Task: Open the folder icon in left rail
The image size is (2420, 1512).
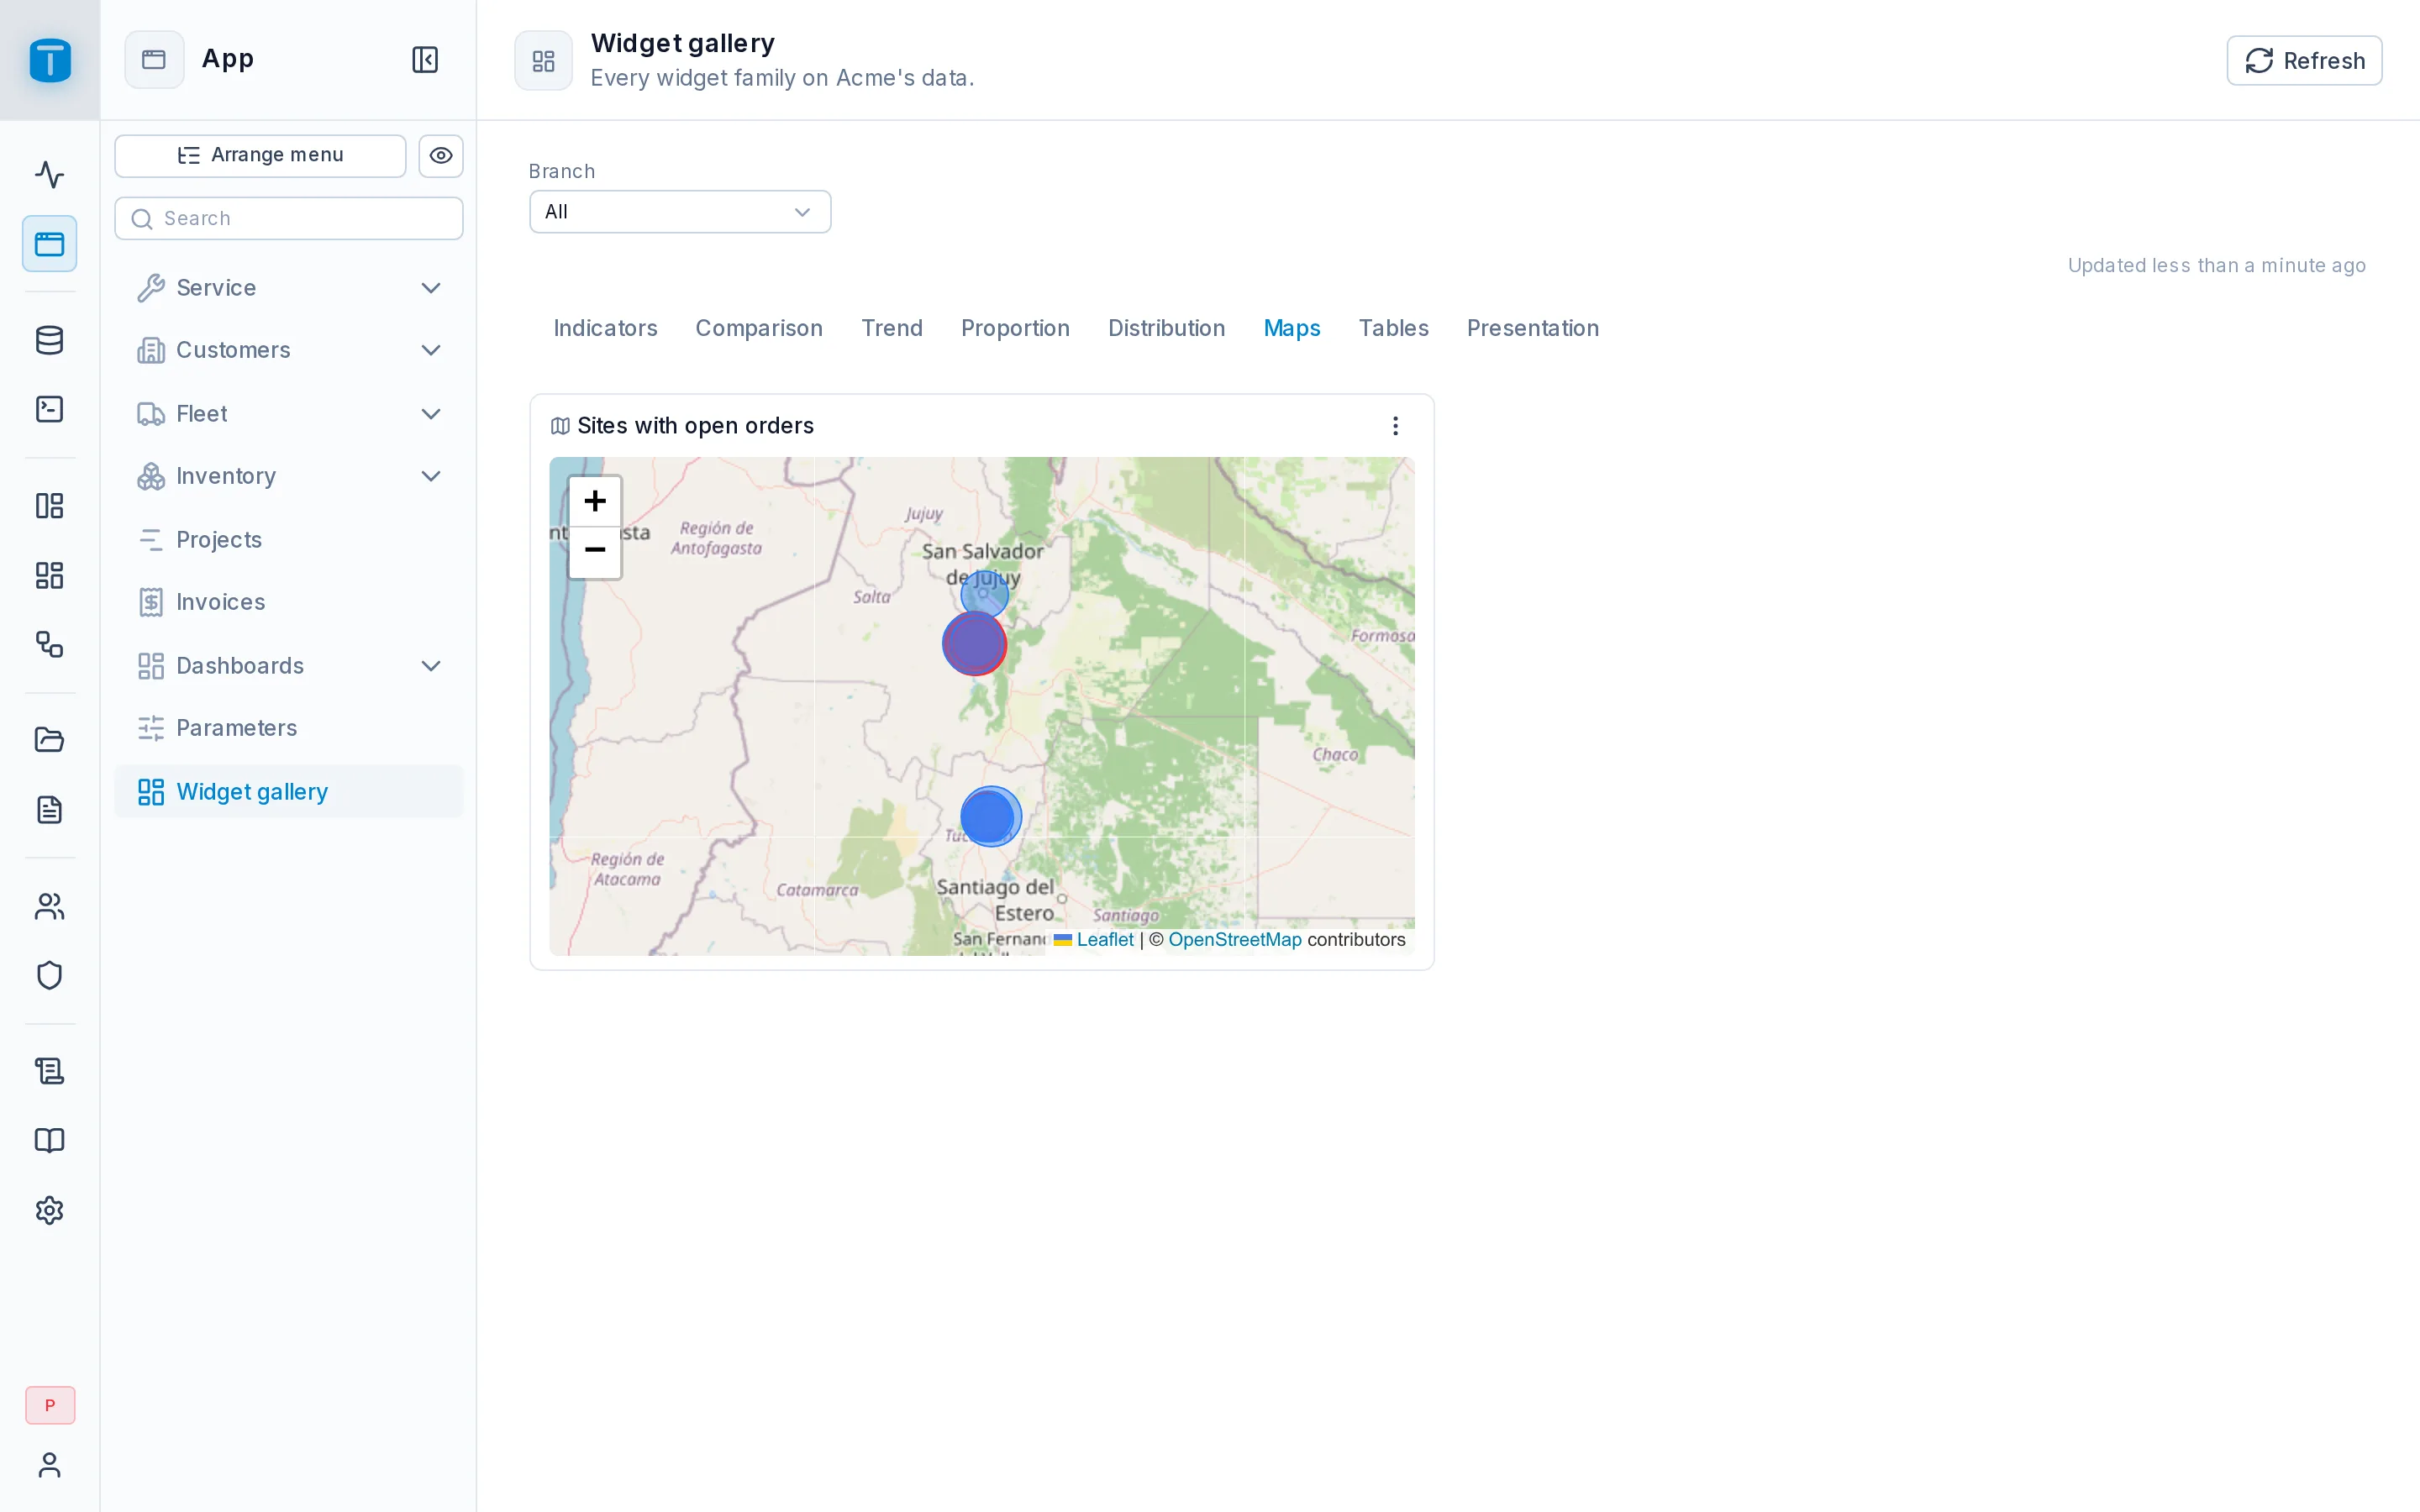Action: click(x=49, y=740)
